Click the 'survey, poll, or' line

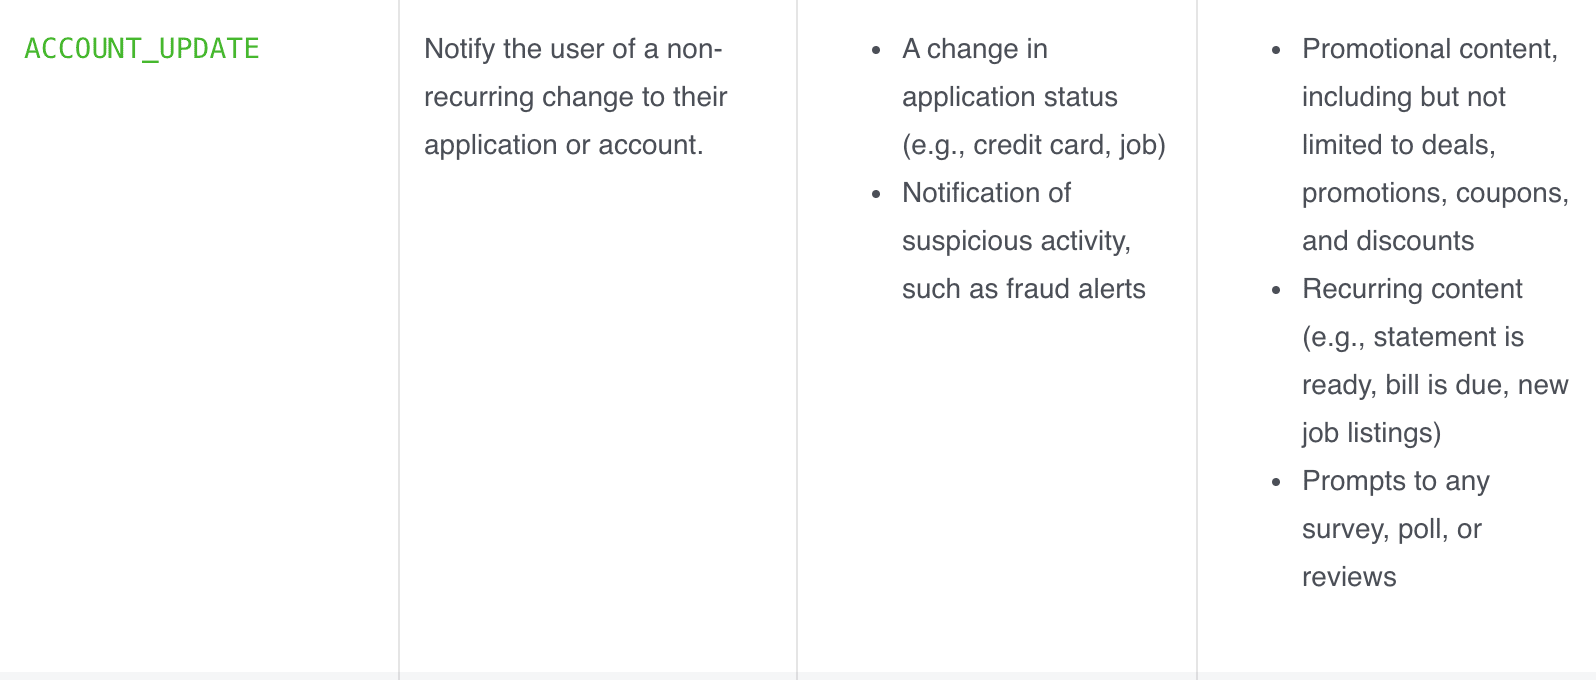coord(1392,529)
